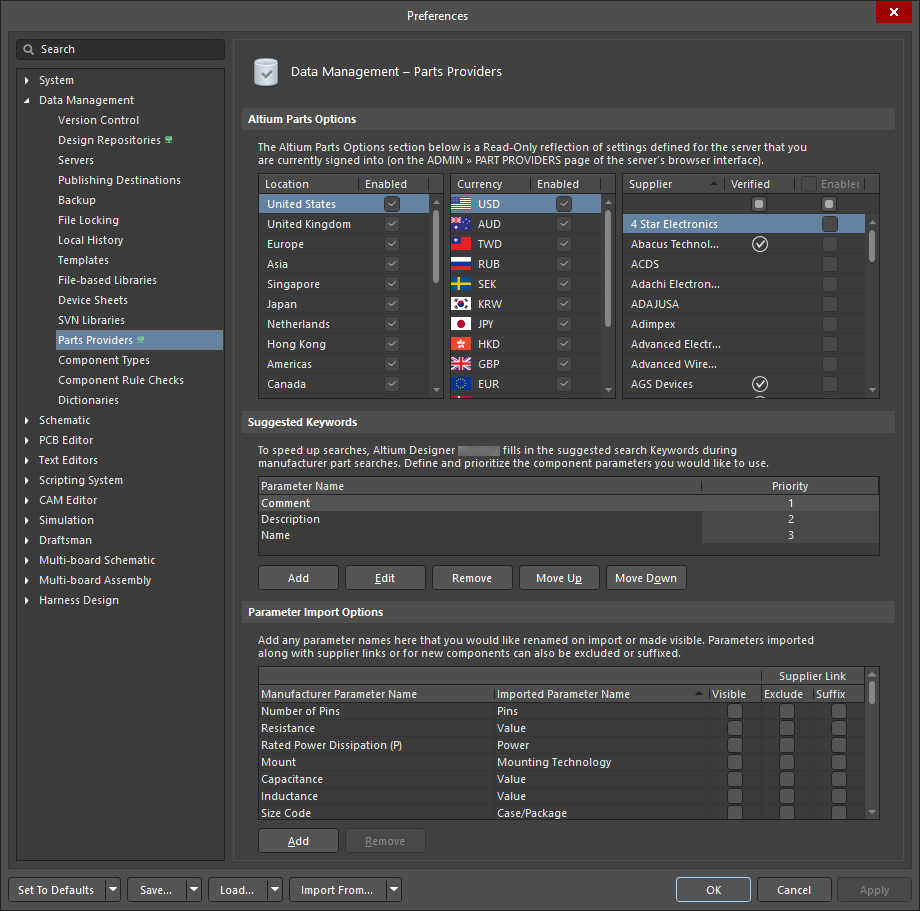Click the Location list scrollbar thumb
Screen dimensions: 920x911
point(436,246)
